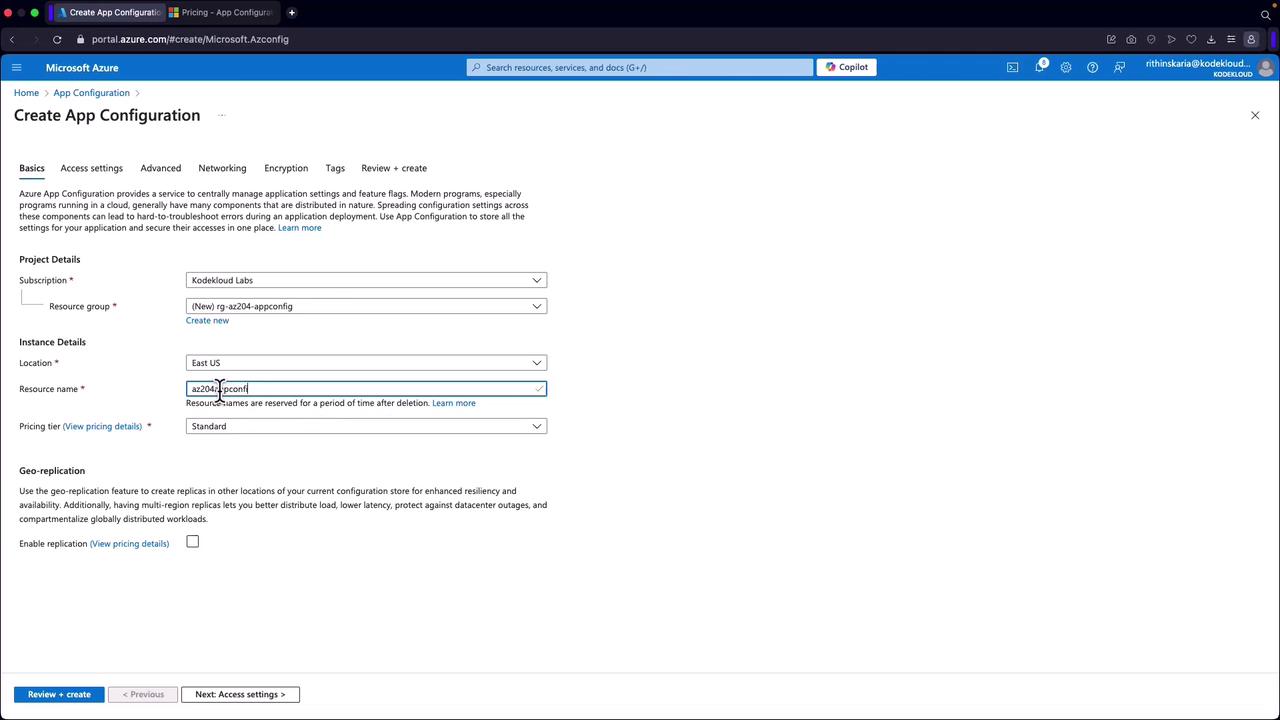This screenshot has width=1280, height=720.
Task: Click the blue Review + create button
Action: (x=59, y=694)
